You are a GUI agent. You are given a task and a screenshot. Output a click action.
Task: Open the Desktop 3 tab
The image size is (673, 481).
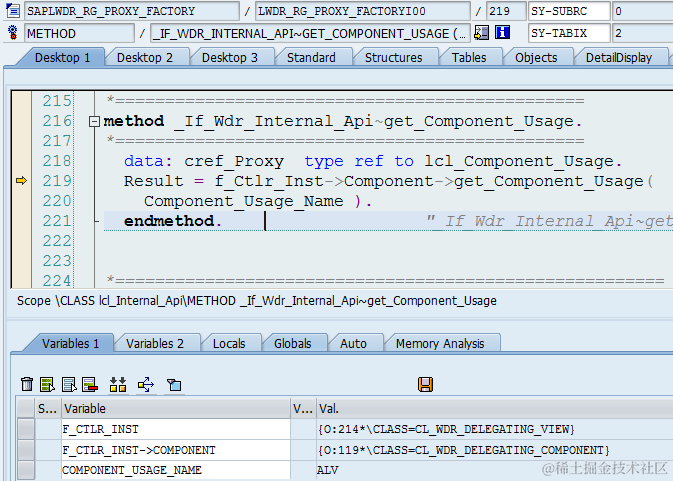point(230,57)
